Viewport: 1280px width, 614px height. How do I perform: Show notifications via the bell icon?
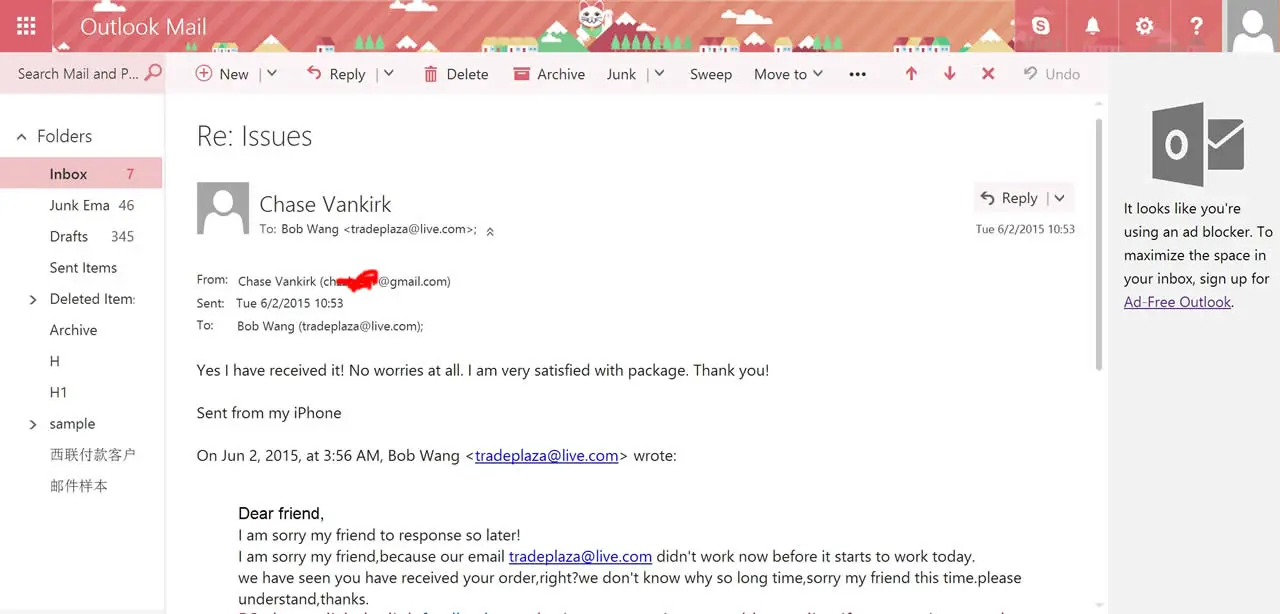pyautogui.click(x=1093, y=26)
